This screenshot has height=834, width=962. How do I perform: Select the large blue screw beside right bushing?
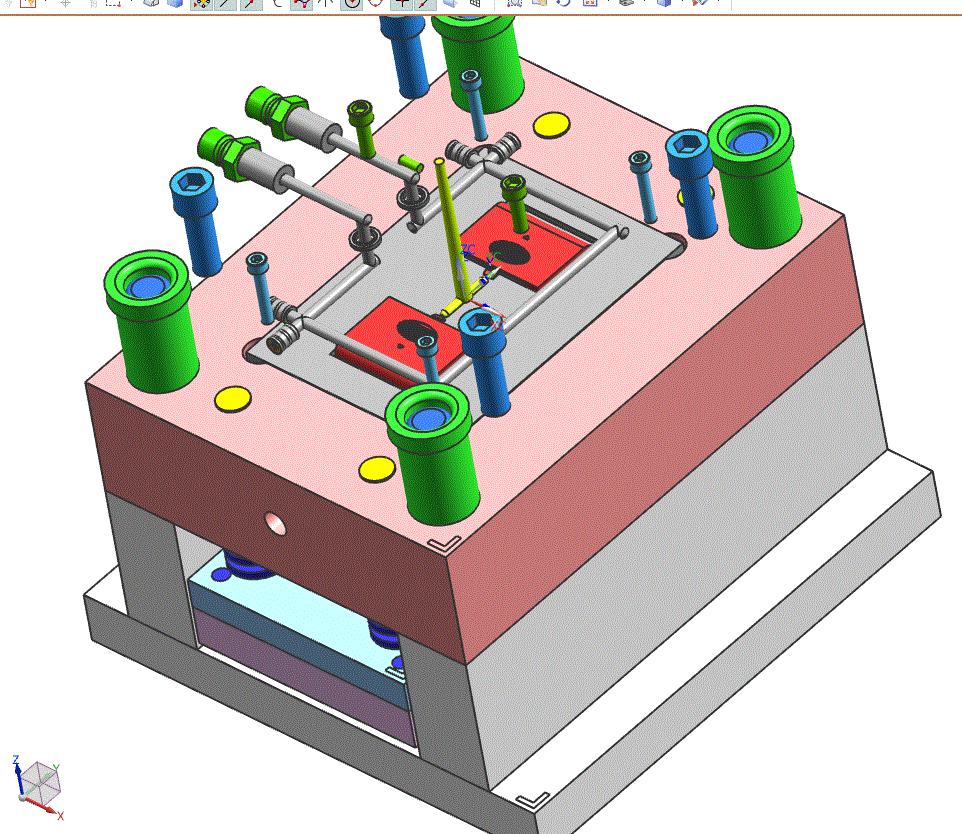pos(692,183)
